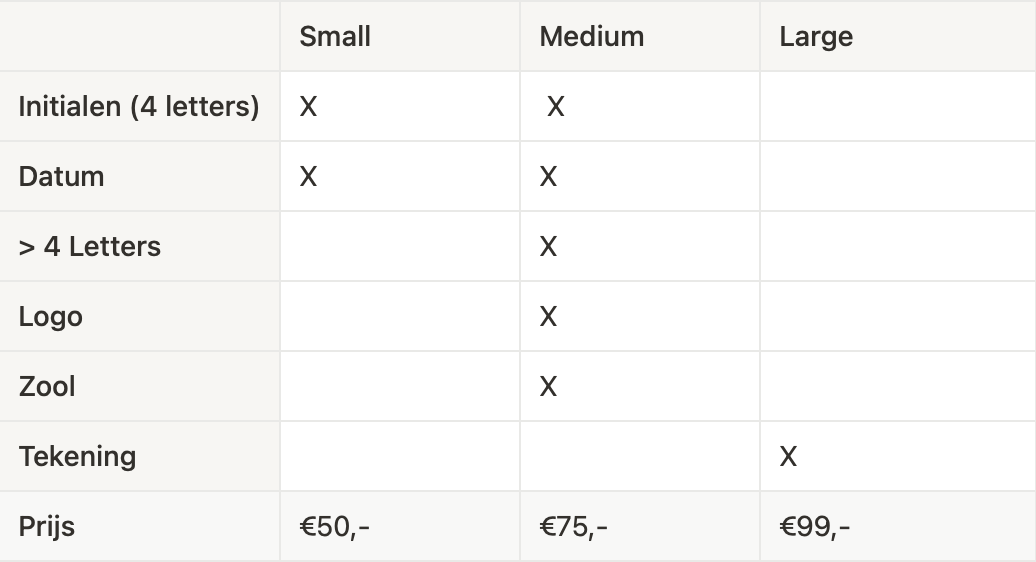Viewport: 1036px width, 562px height.
Task: Select the X in Medium Zool cell
Action: 548,387
